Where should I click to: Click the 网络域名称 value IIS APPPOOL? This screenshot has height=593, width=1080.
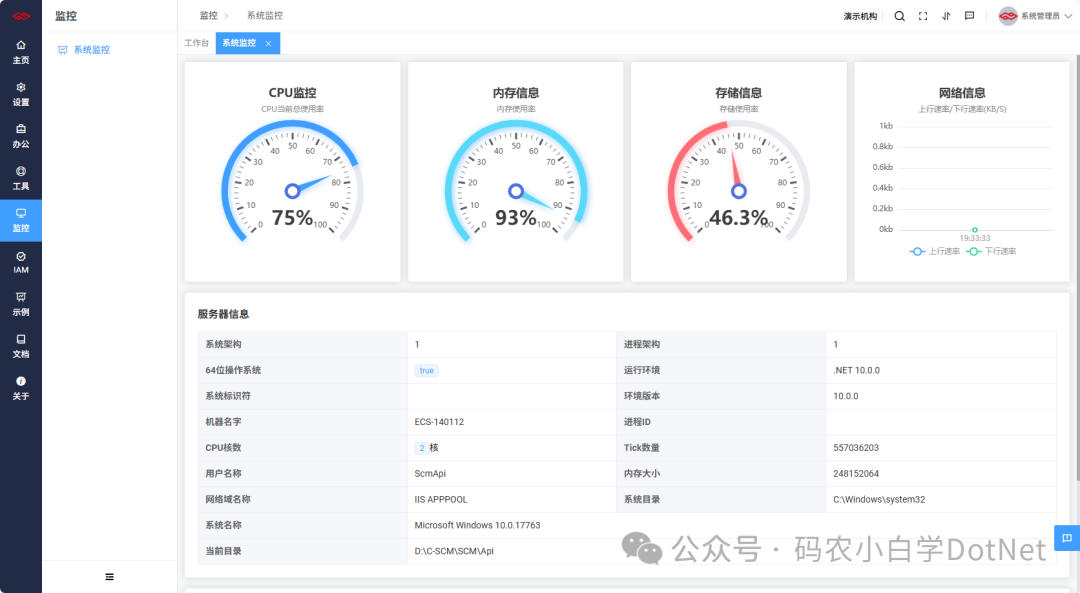pyautogui.click(x=441, y=499)
